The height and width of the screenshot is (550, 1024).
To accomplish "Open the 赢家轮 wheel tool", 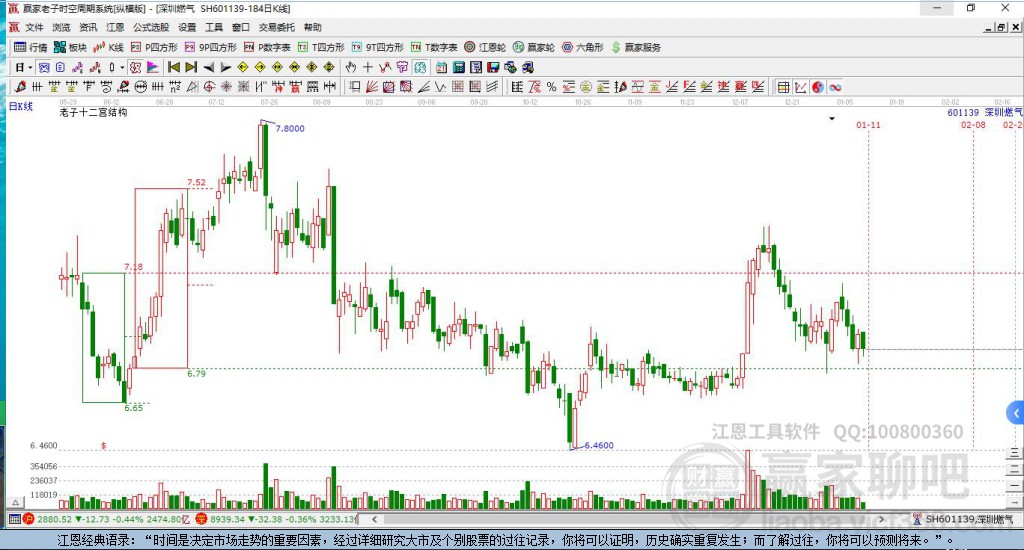I will (x=534, y=47).
